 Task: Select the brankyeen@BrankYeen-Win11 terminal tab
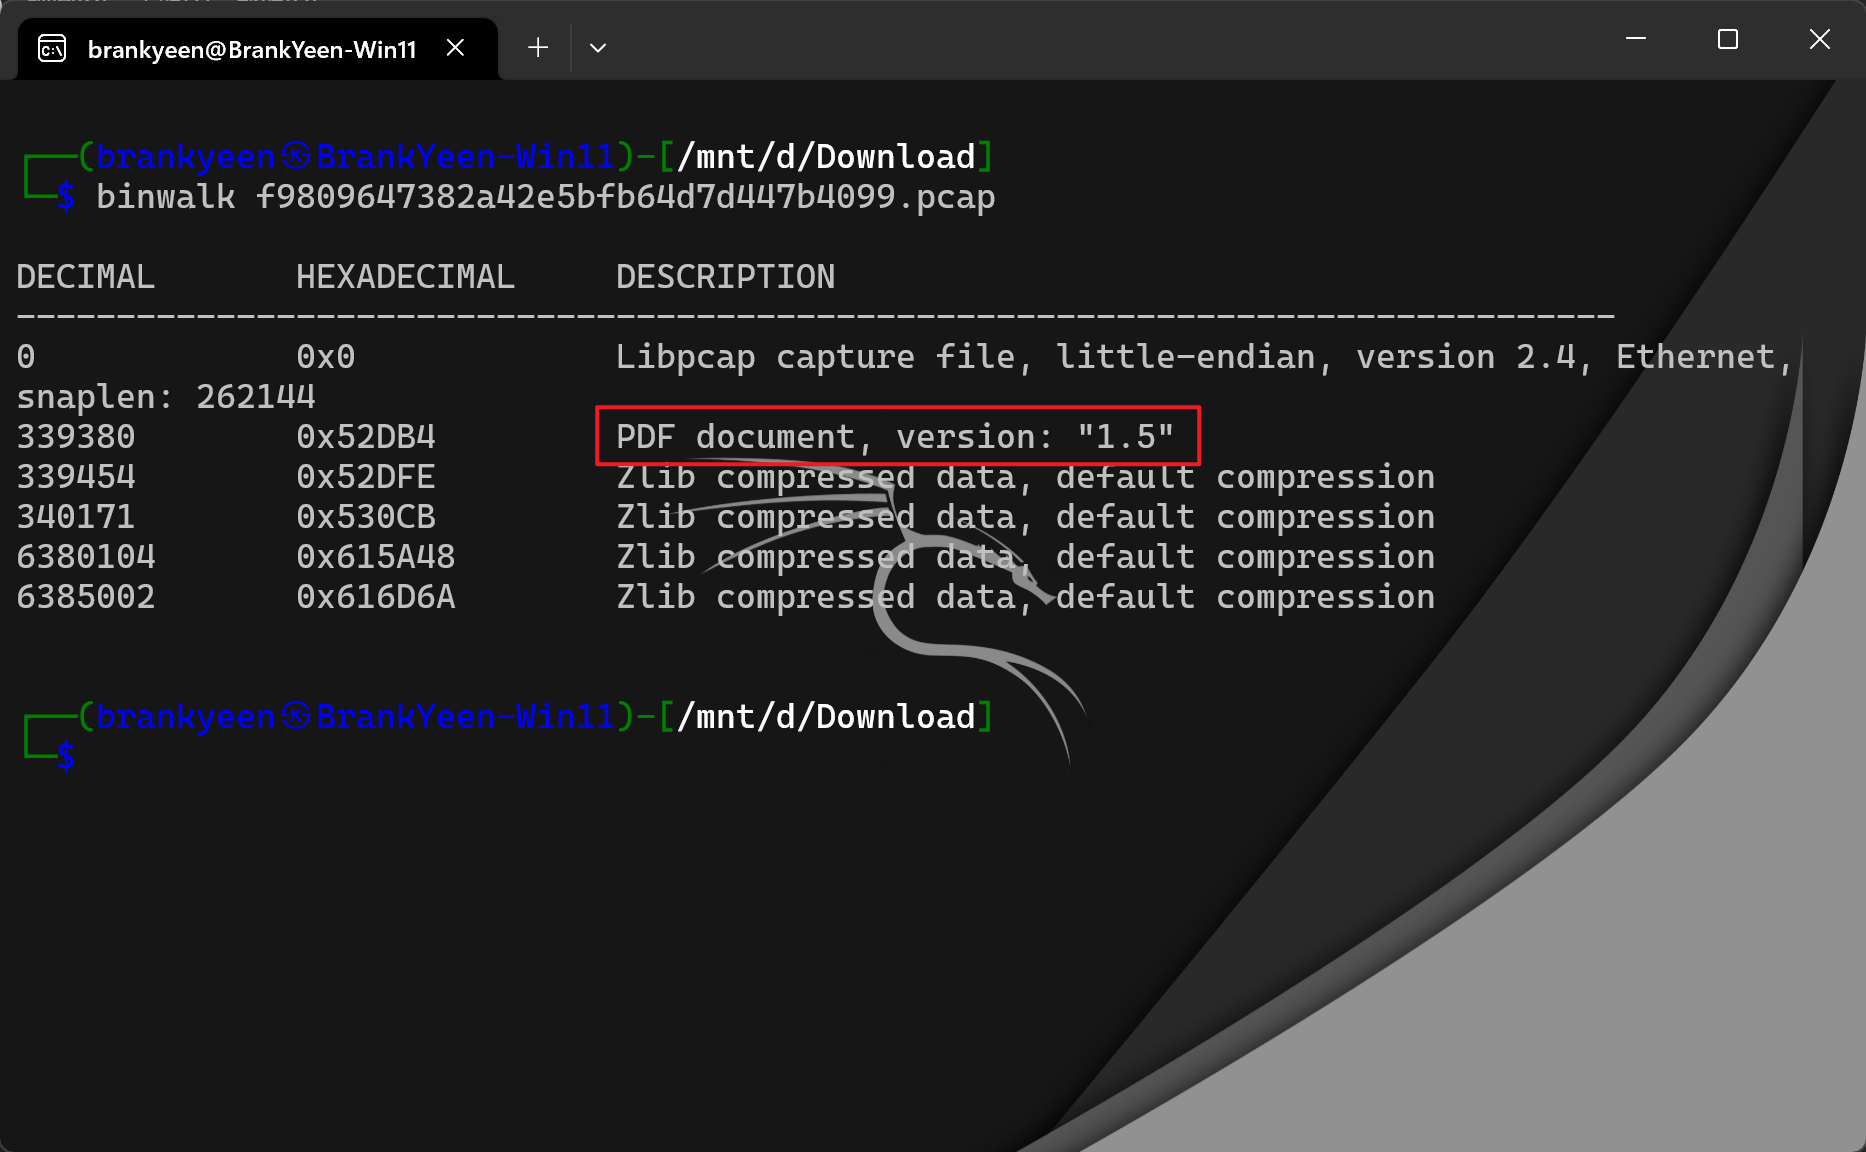click(257, 48)
